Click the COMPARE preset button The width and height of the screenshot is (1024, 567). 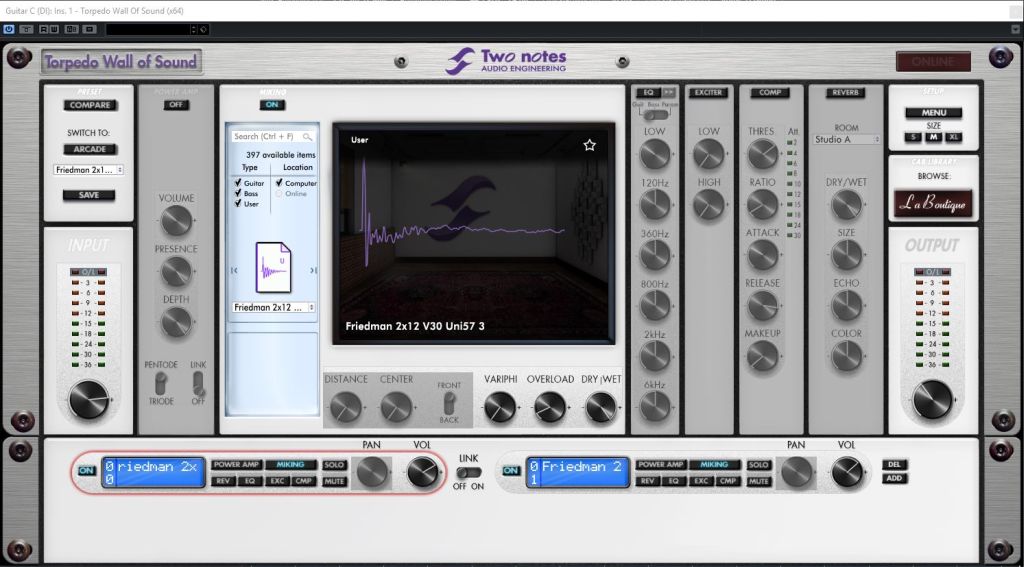[90, 105]
